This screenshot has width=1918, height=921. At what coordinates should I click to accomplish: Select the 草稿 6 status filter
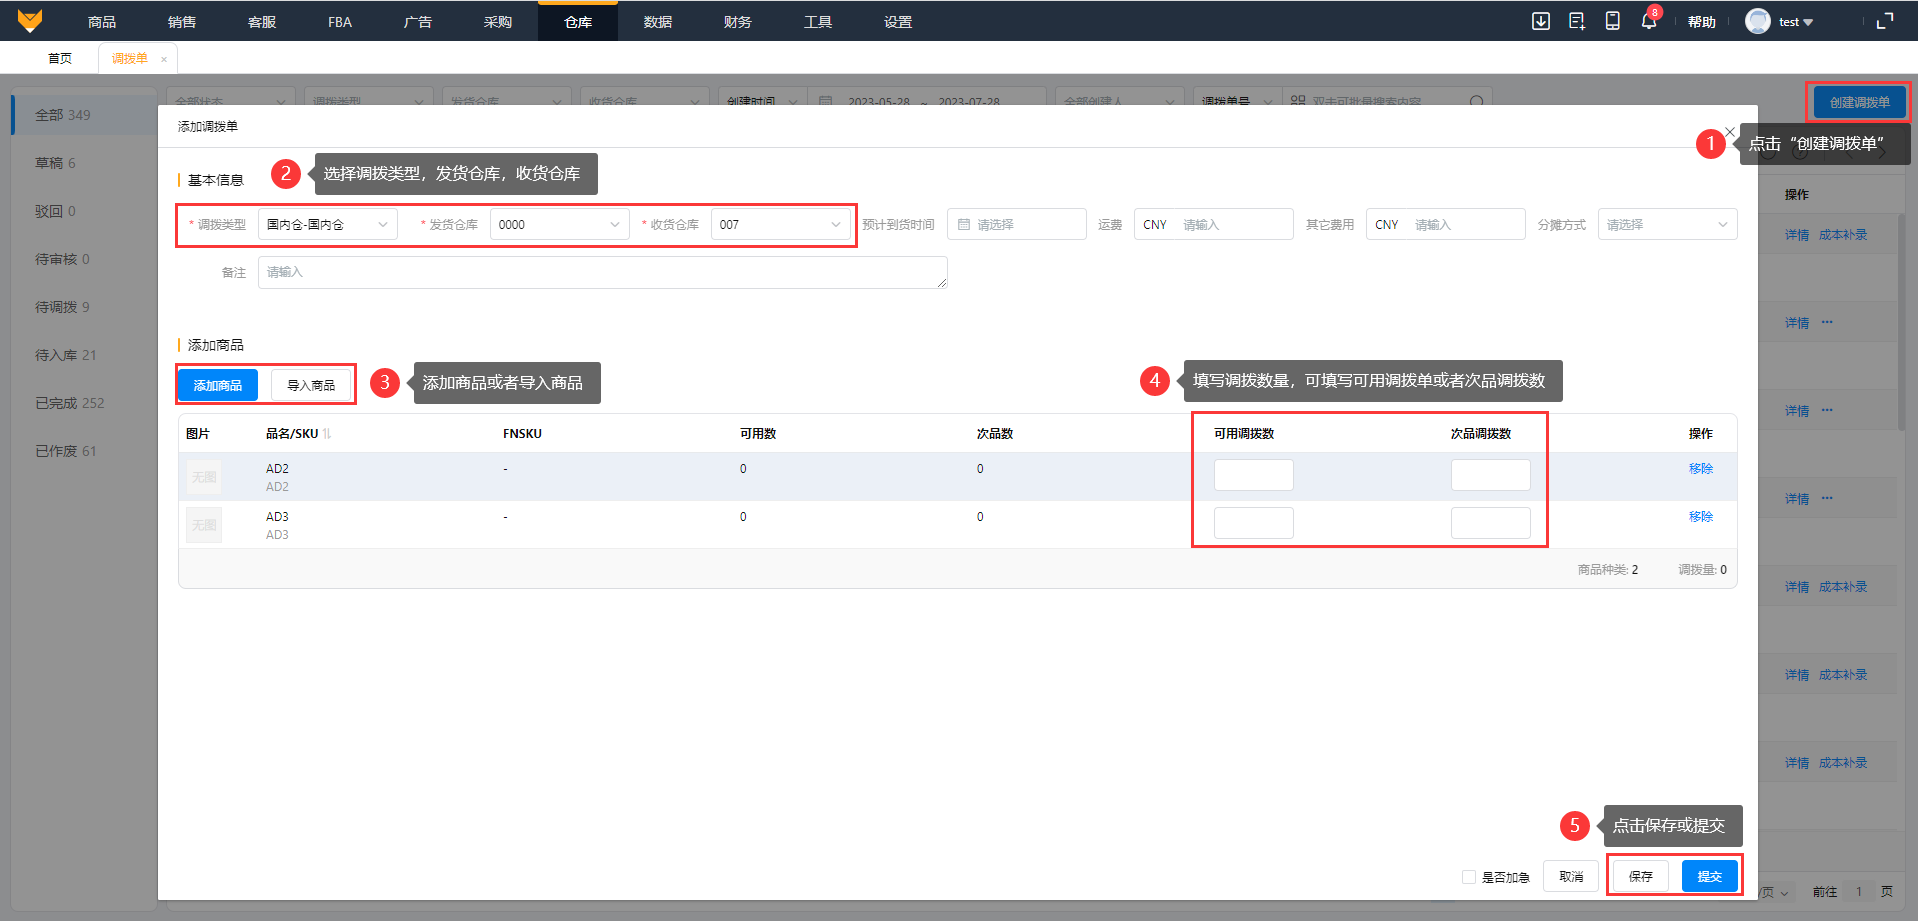84,163
